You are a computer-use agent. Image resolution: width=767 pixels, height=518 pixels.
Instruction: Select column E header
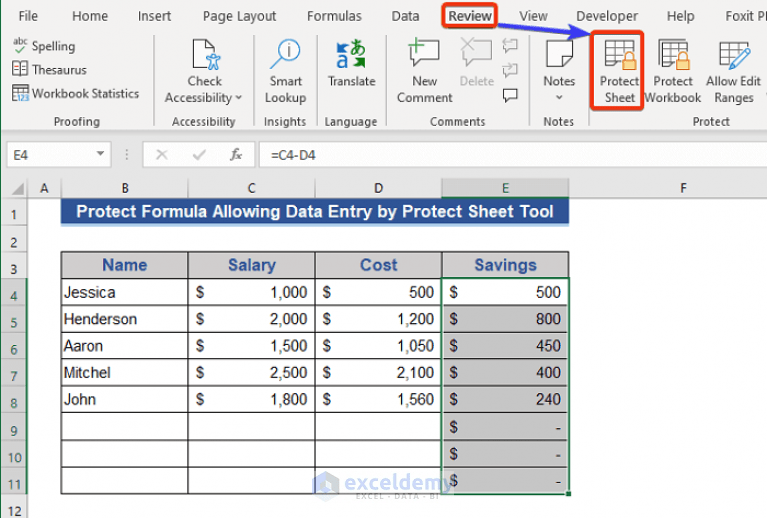pyautogui.click(x=505, y=188)
